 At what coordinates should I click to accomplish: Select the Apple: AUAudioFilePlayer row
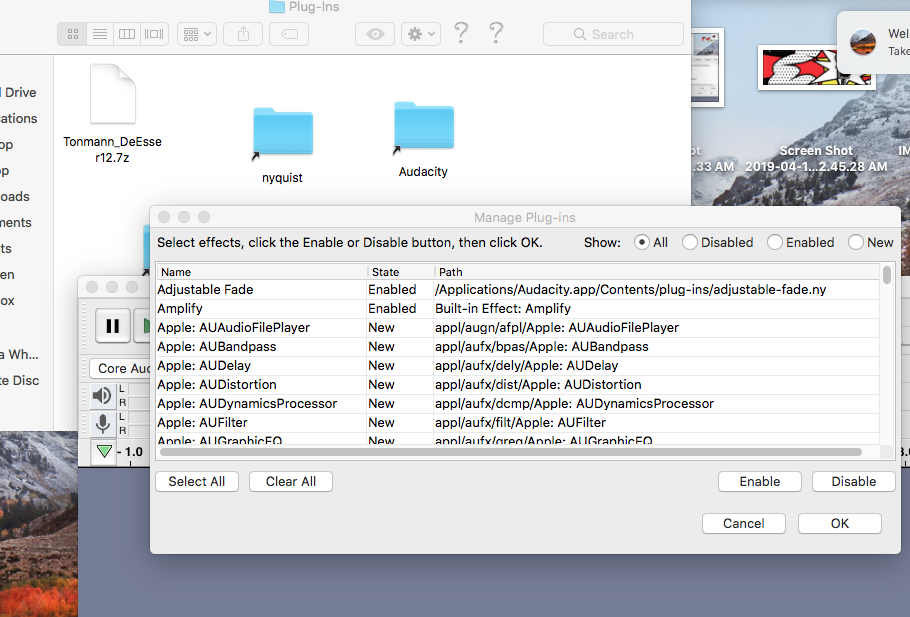click(x=518, y=328)
